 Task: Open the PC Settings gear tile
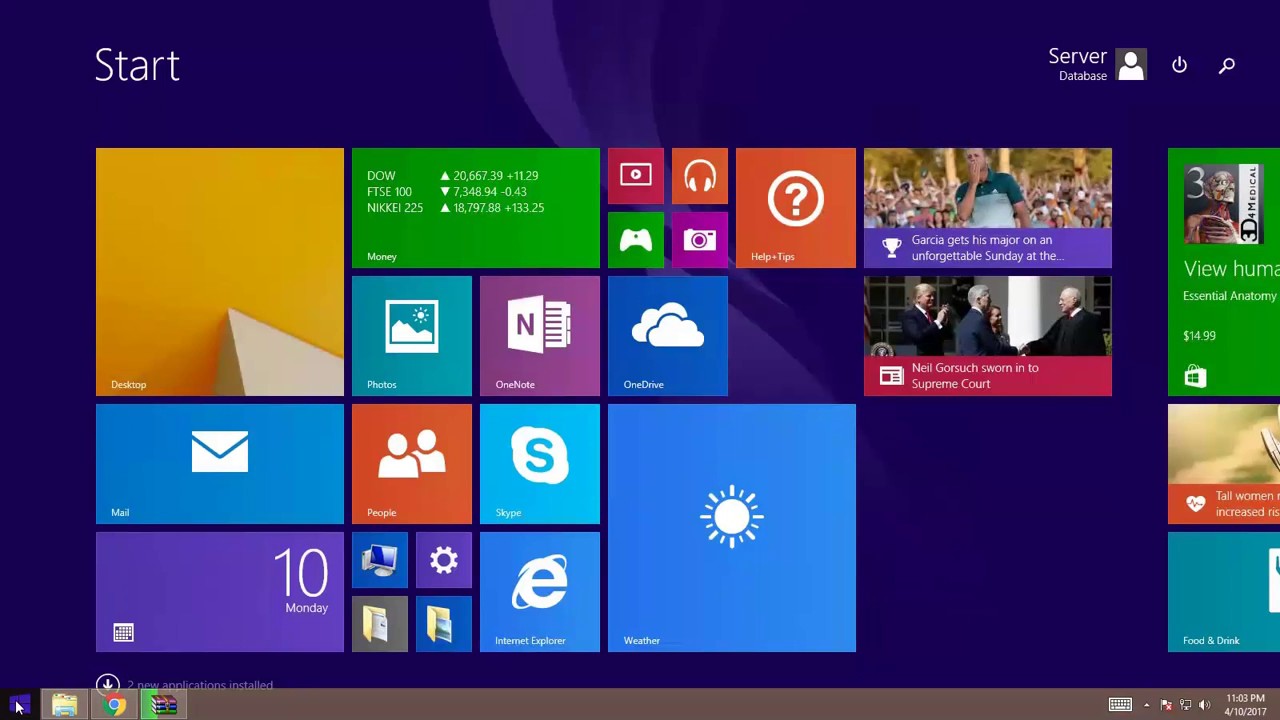click(444, 560)
